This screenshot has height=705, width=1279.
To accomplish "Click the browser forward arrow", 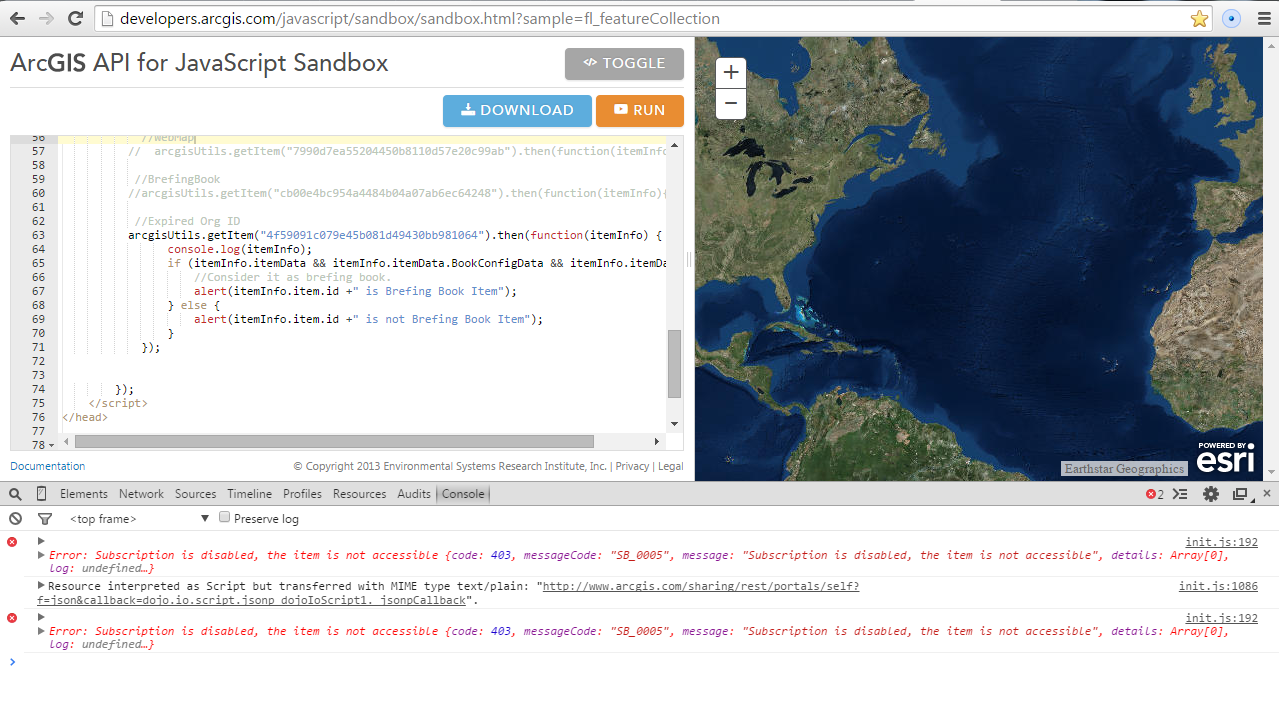I will click(x=46, y=18).
